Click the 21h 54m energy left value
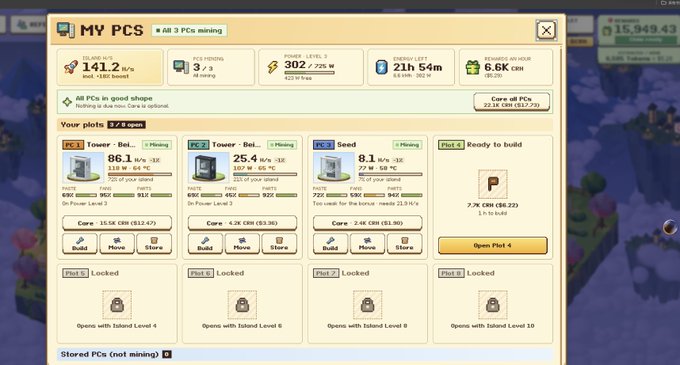Screen dimensions: 680x365 tap(418, 67)
